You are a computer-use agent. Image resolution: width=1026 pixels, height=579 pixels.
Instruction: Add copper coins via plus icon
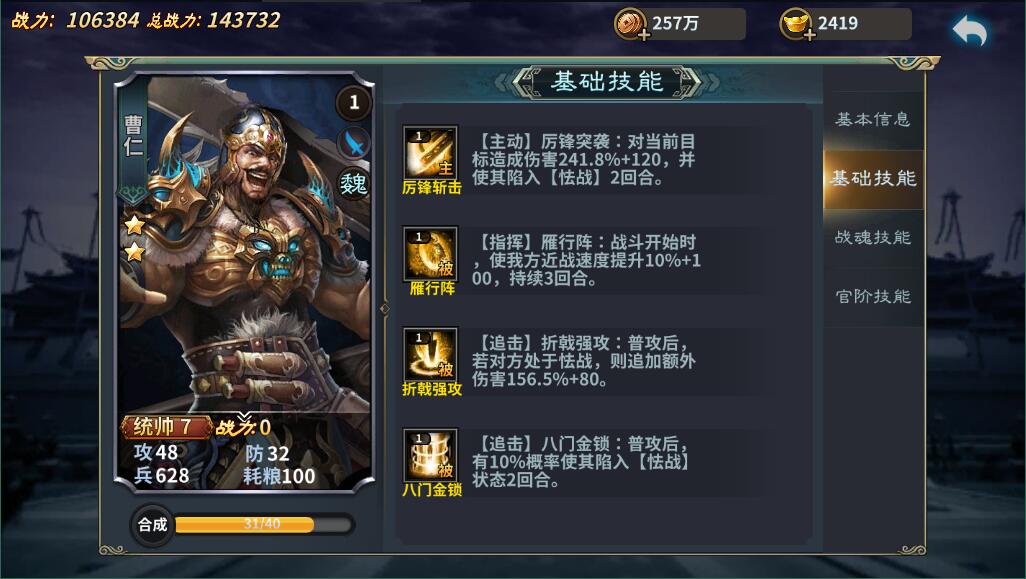pos(644,34)
